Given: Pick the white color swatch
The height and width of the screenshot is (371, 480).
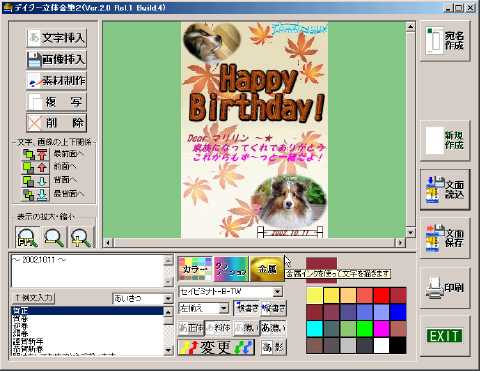Looking at the screenshot, I should pos(381,345).
